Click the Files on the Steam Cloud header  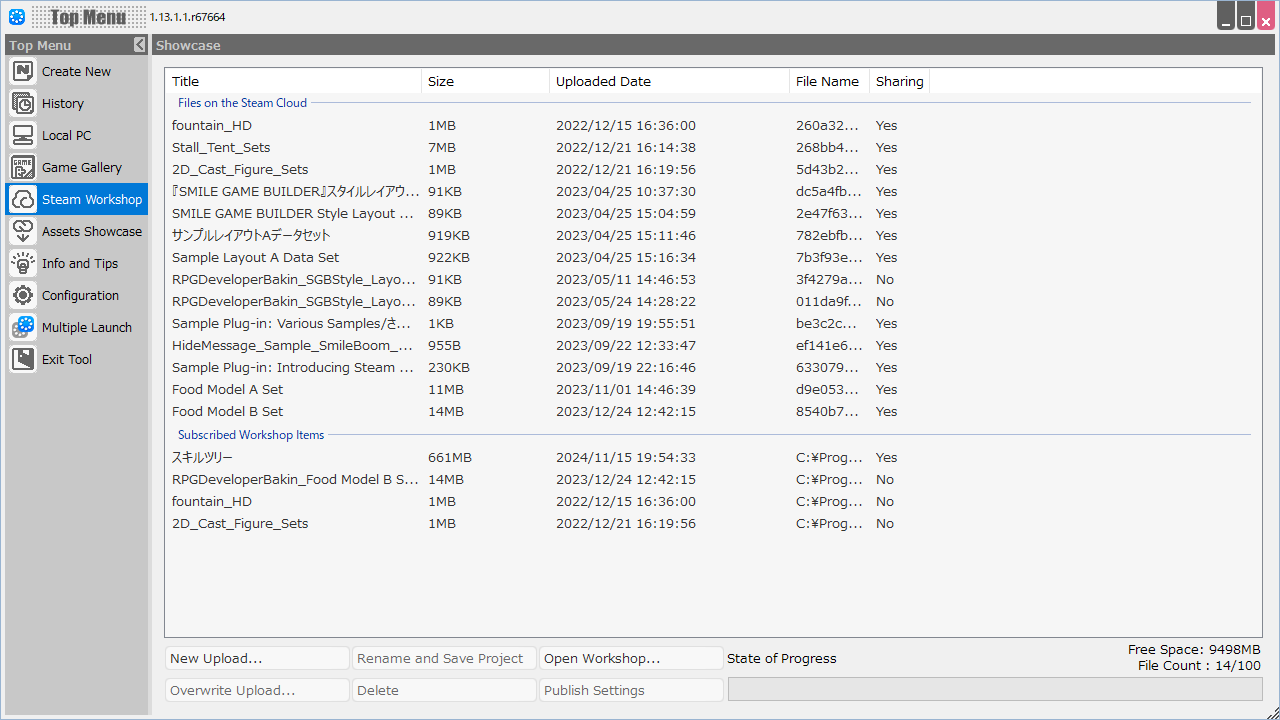(242, 103)
